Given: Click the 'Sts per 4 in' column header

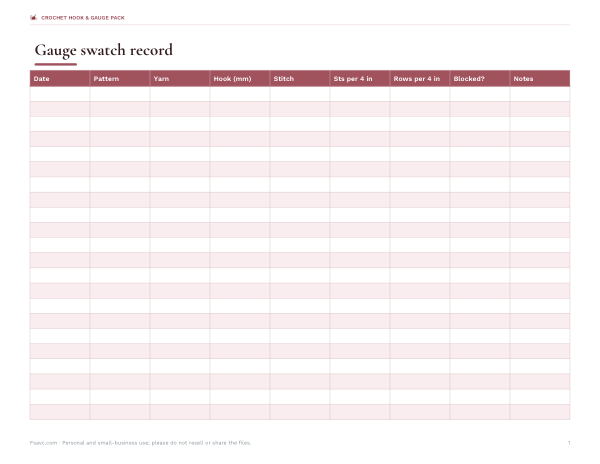Looking at the screenshot, I should tap(360, 79).
